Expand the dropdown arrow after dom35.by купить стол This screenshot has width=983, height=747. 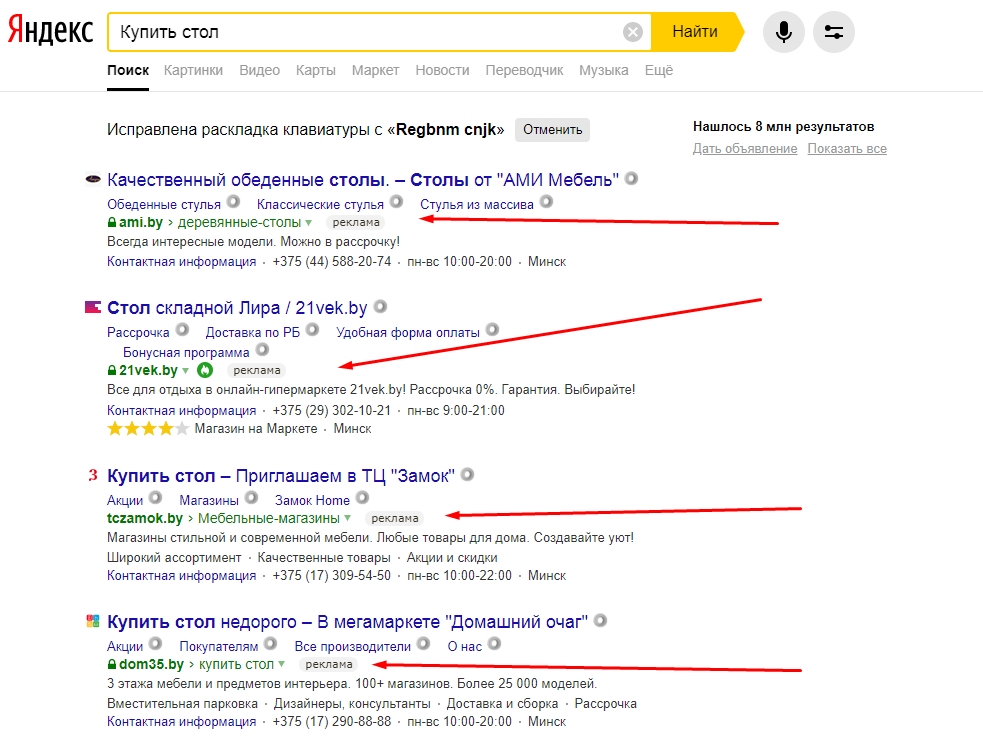click(x=281, y=664)
